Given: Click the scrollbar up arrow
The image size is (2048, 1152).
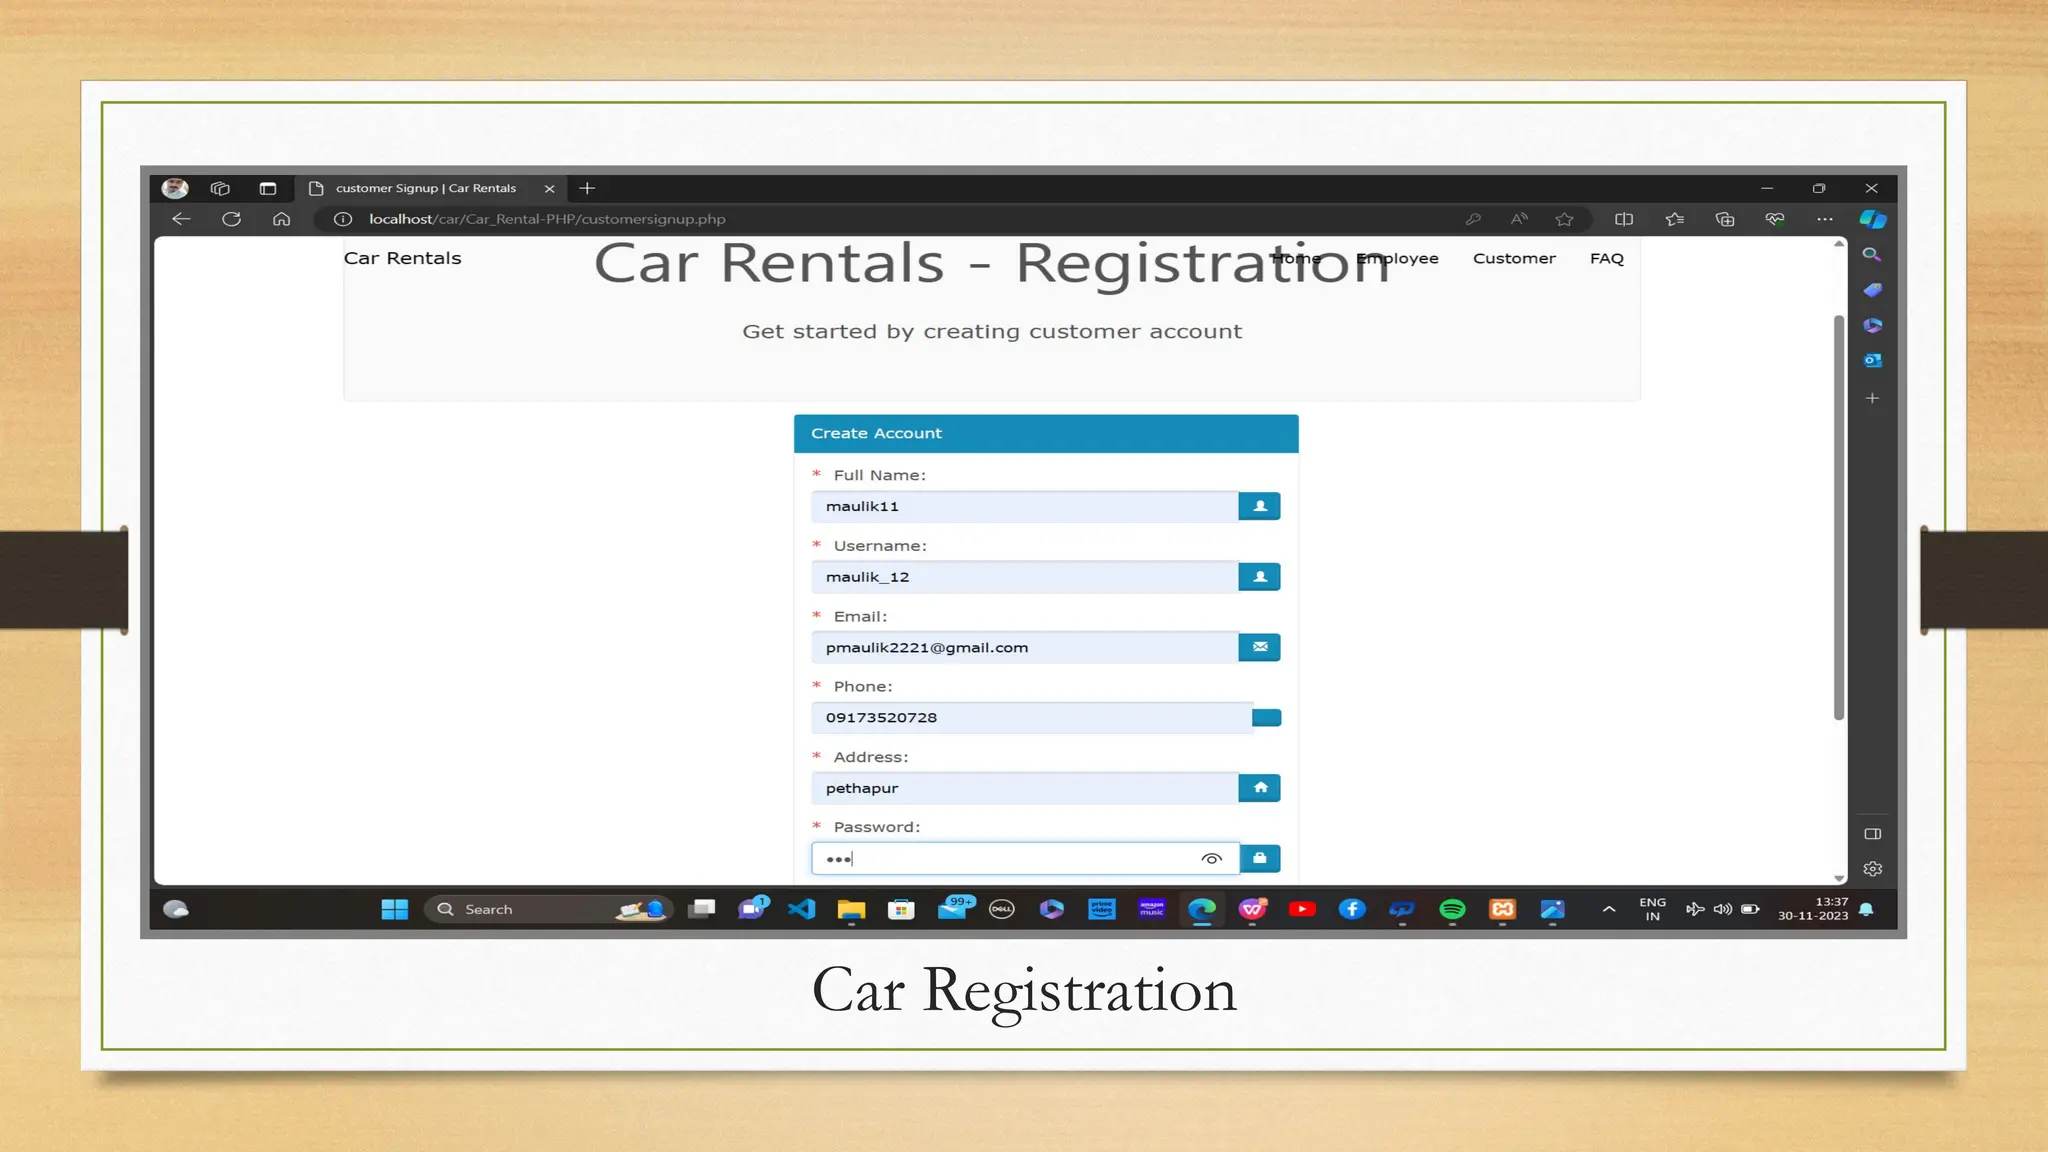Looking at the screenshot, I should (x=1838, y=244).
